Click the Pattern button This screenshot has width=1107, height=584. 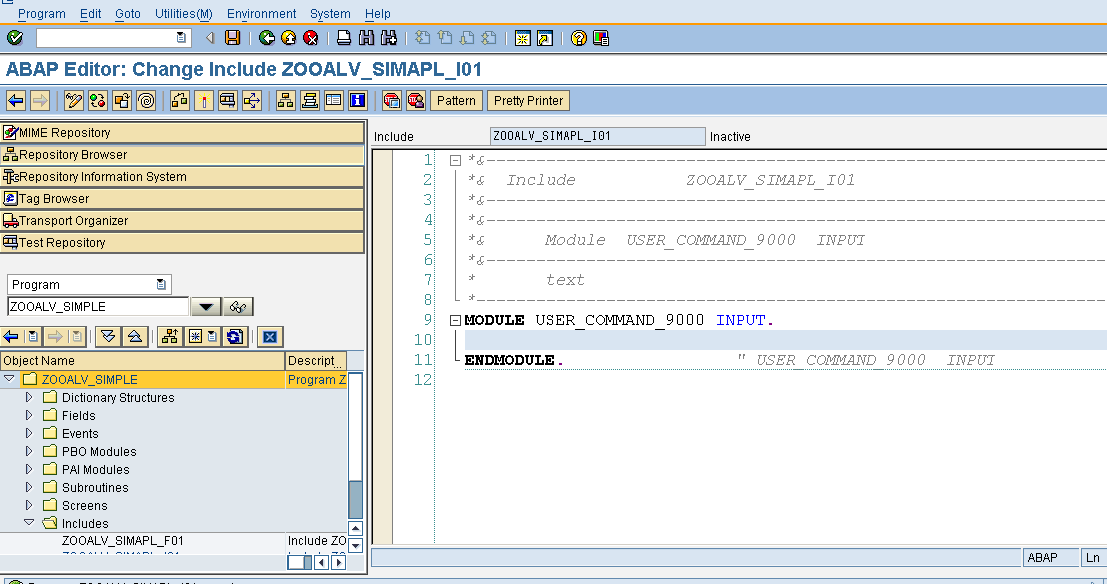(x=456, y=100)
